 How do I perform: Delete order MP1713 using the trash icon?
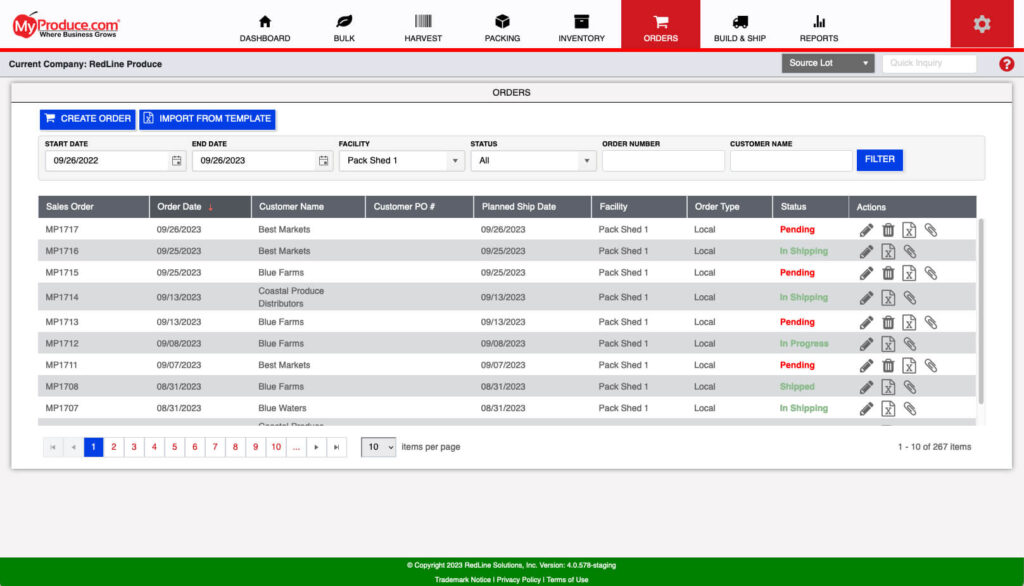click(888, 322)
